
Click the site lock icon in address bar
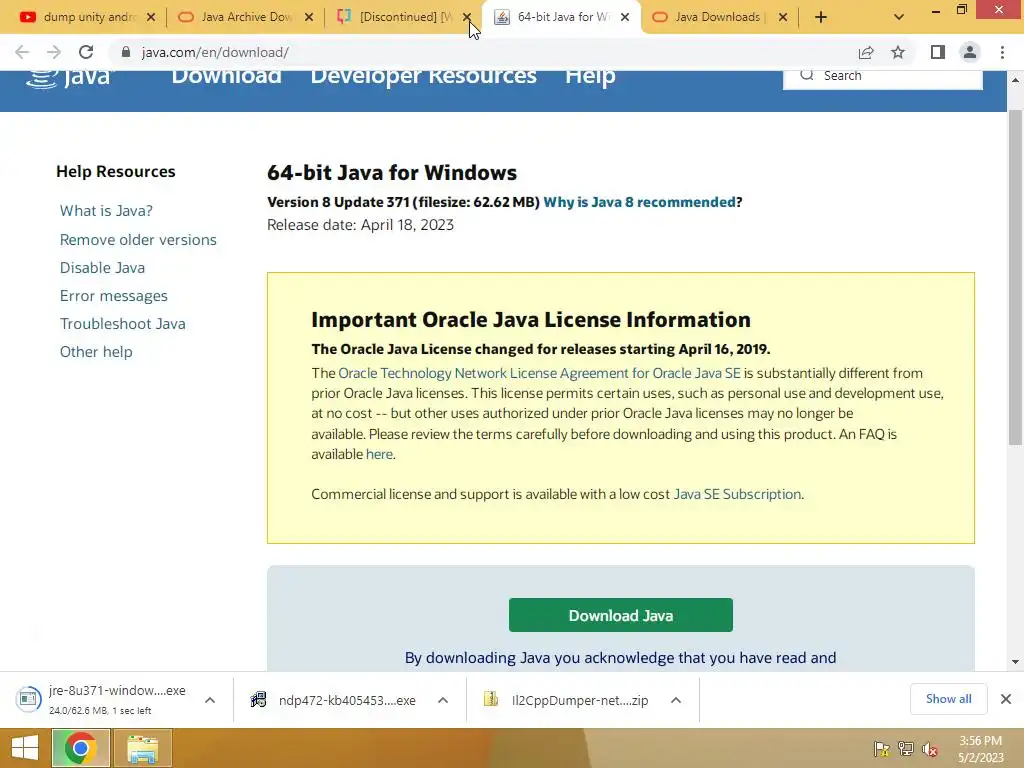coord(126,52)
